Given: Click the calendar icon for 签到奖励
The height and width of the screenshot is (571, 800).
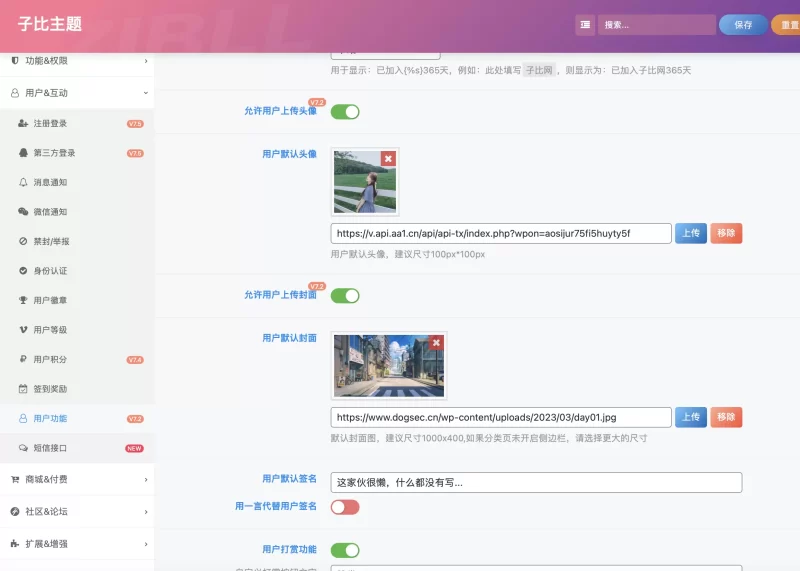Looking at the screenshot, I should (23, 389).
